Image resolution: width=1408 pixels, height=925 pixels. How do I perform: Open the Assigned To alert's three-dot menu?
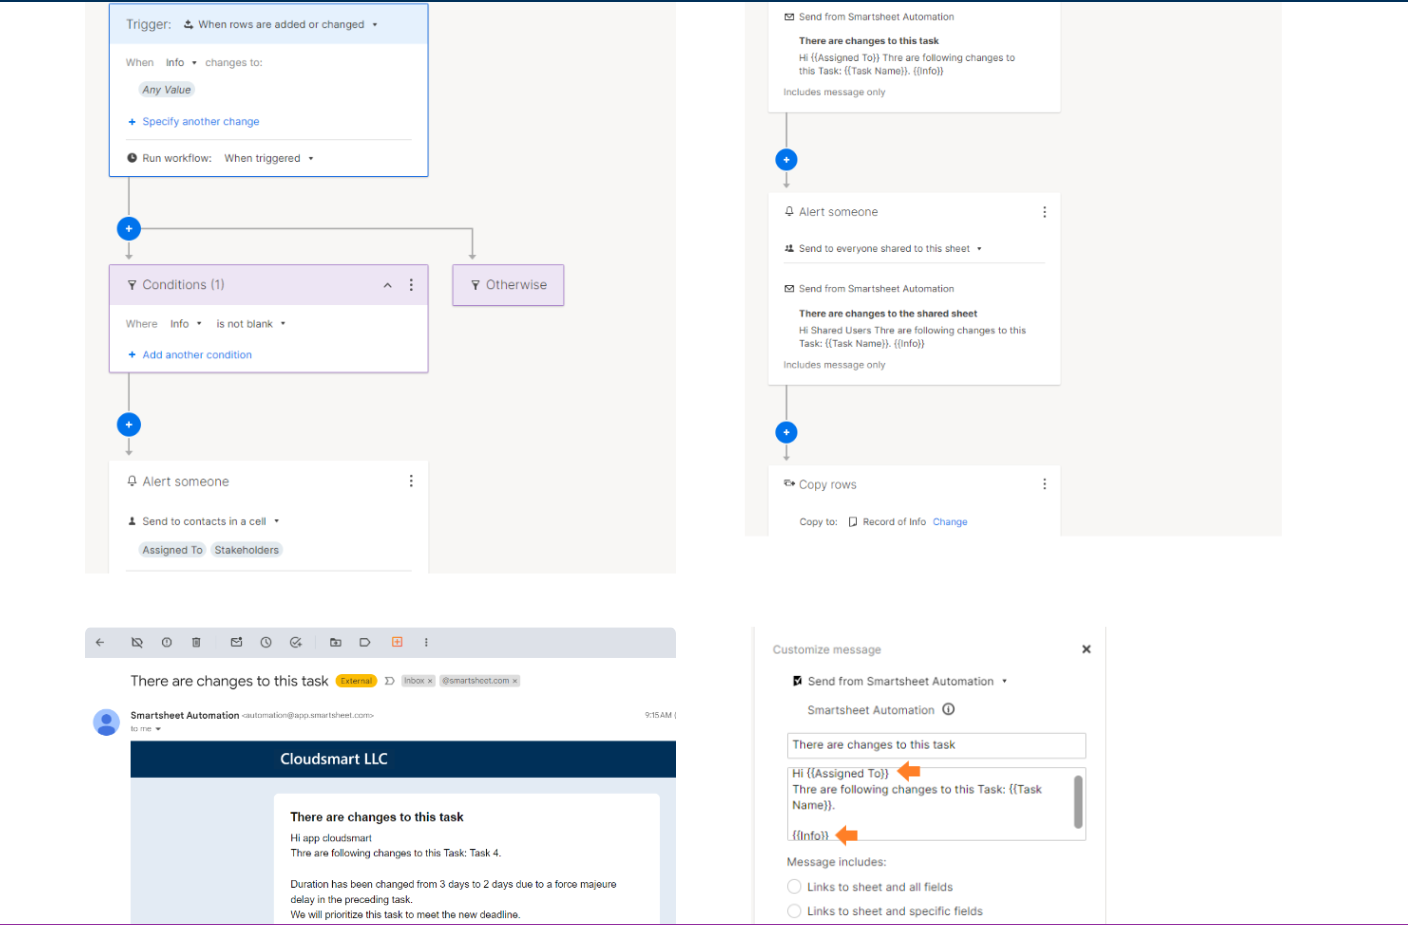coord(411,481)
